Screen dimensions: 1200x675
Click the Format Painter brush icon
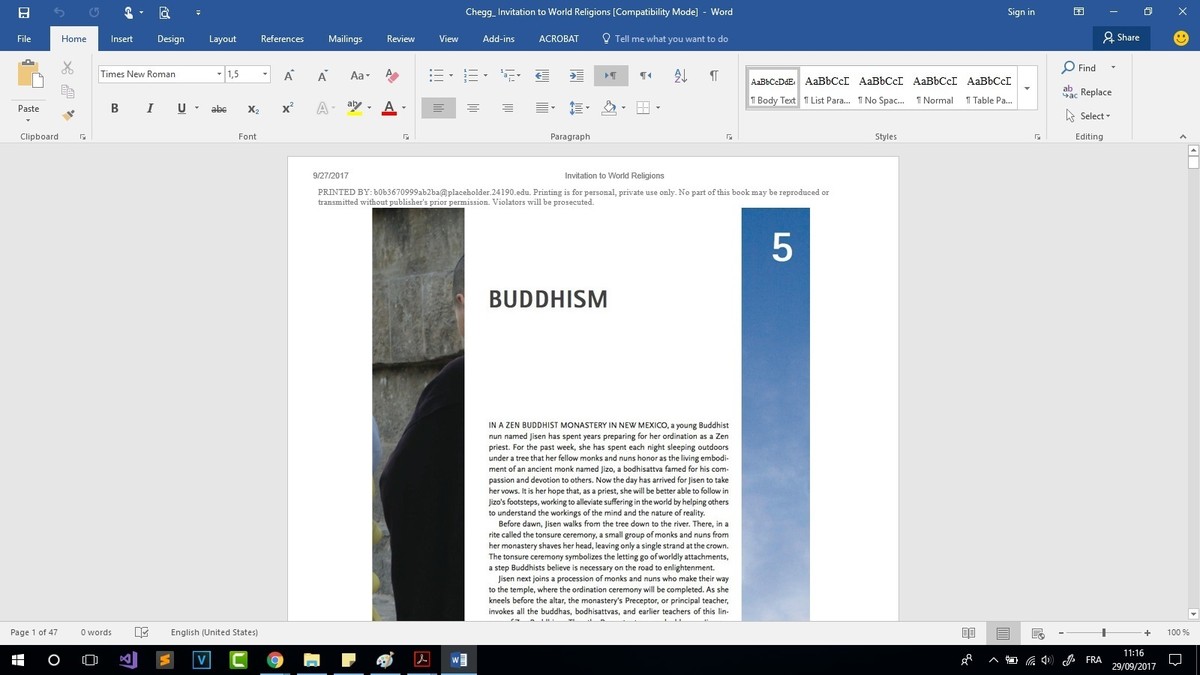click(x=68, y=115)
